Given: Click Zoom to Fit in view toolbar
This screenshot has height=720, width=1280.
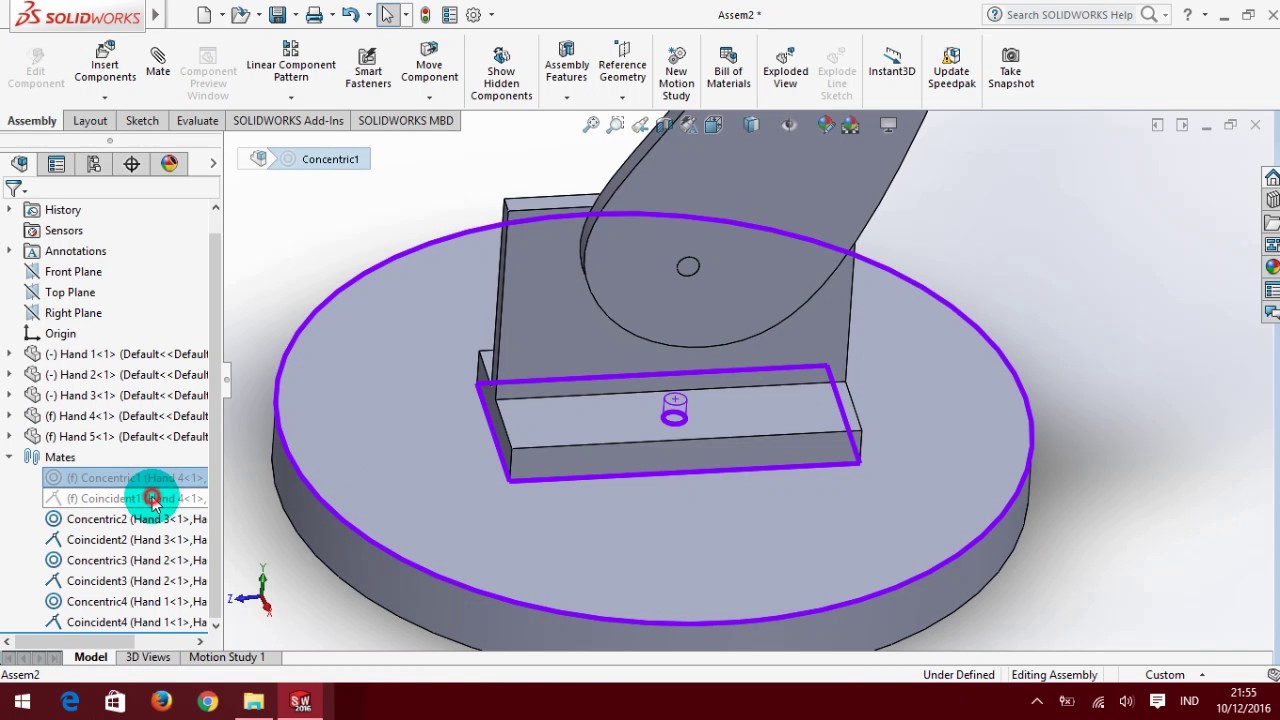Looking at the screenshot, I should click(x=591, y=125).
